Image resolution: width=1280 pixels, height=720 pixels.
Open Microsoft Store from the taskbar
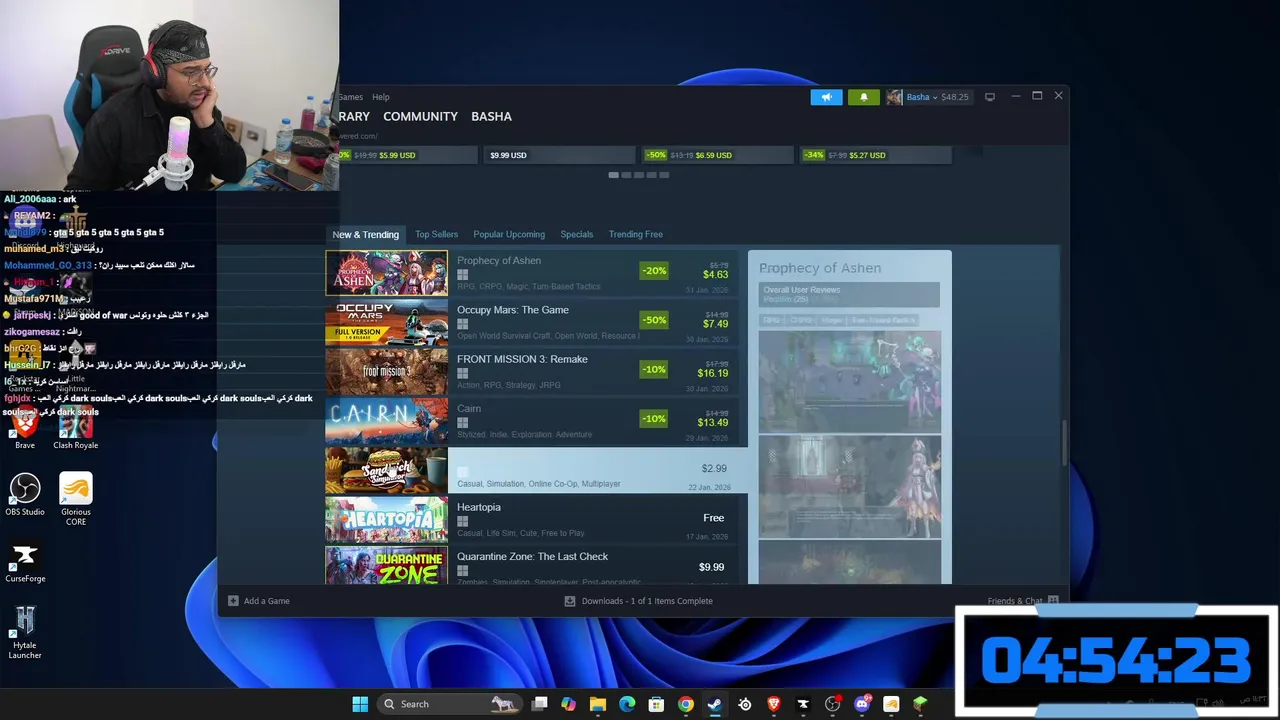656,704
